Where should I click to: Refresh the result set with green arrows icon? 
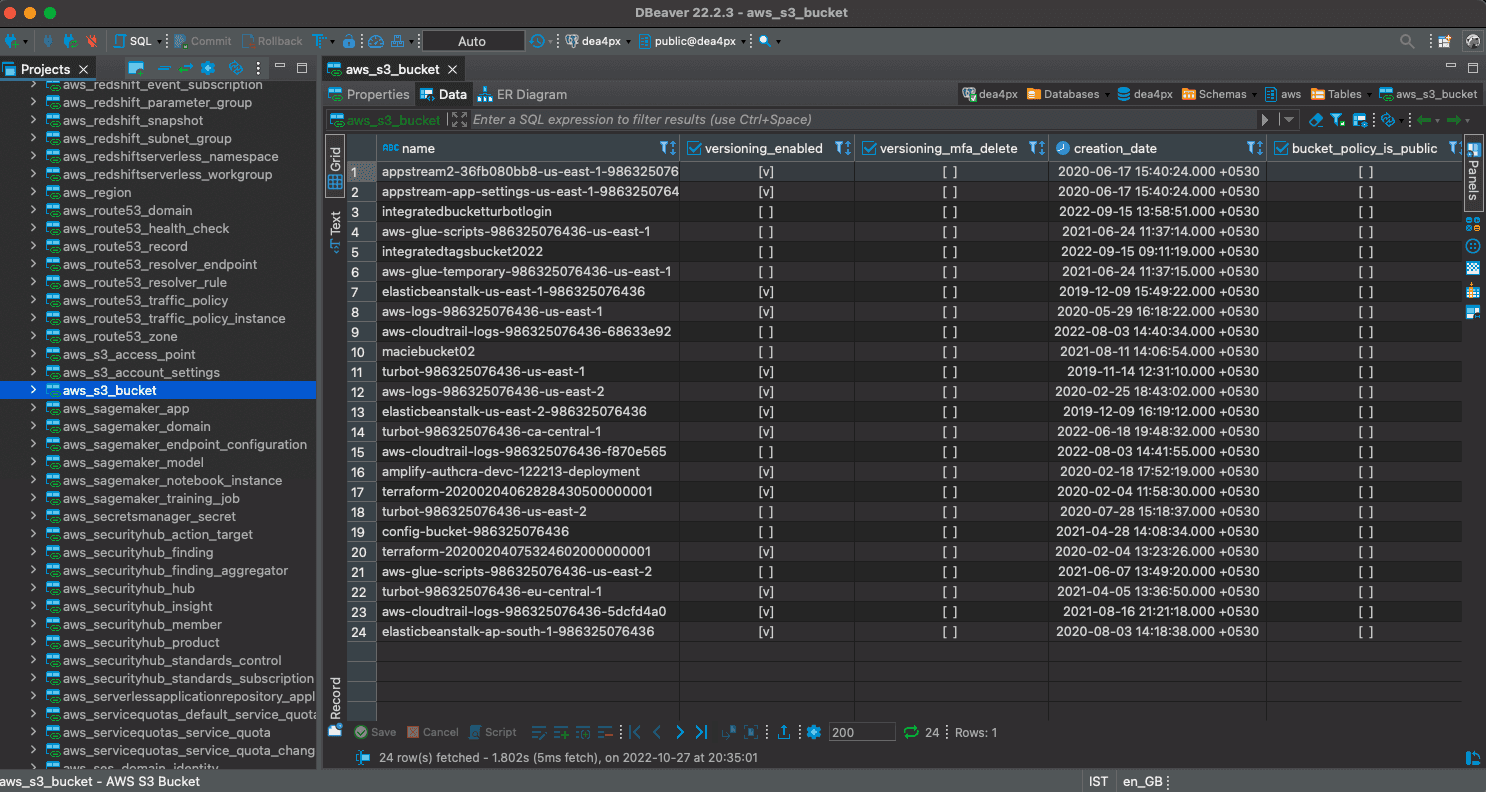pos(910,732)
